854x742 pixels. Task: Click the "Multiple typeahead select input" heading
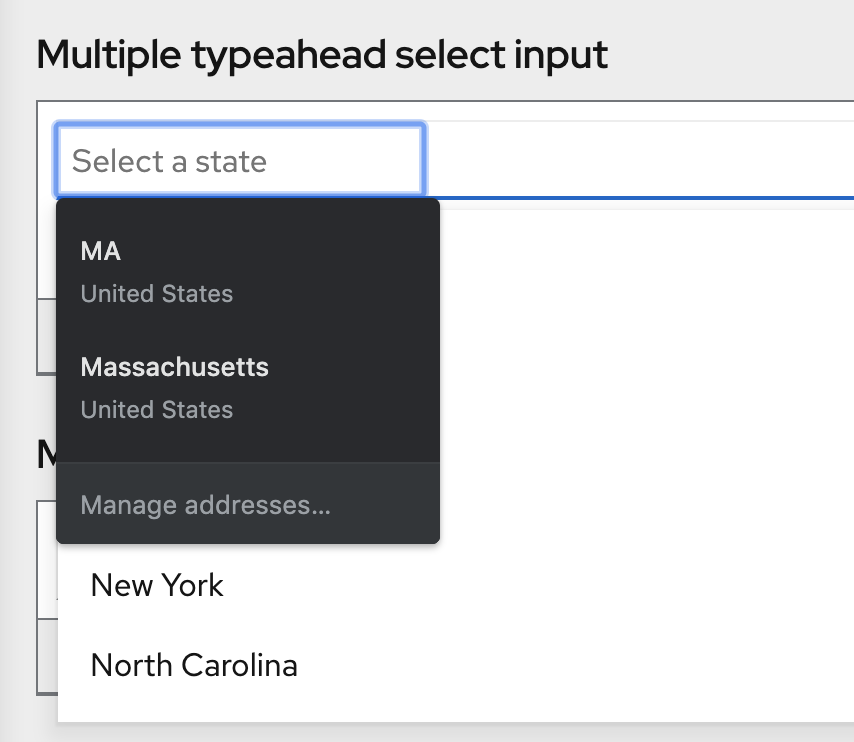(322, 54)
